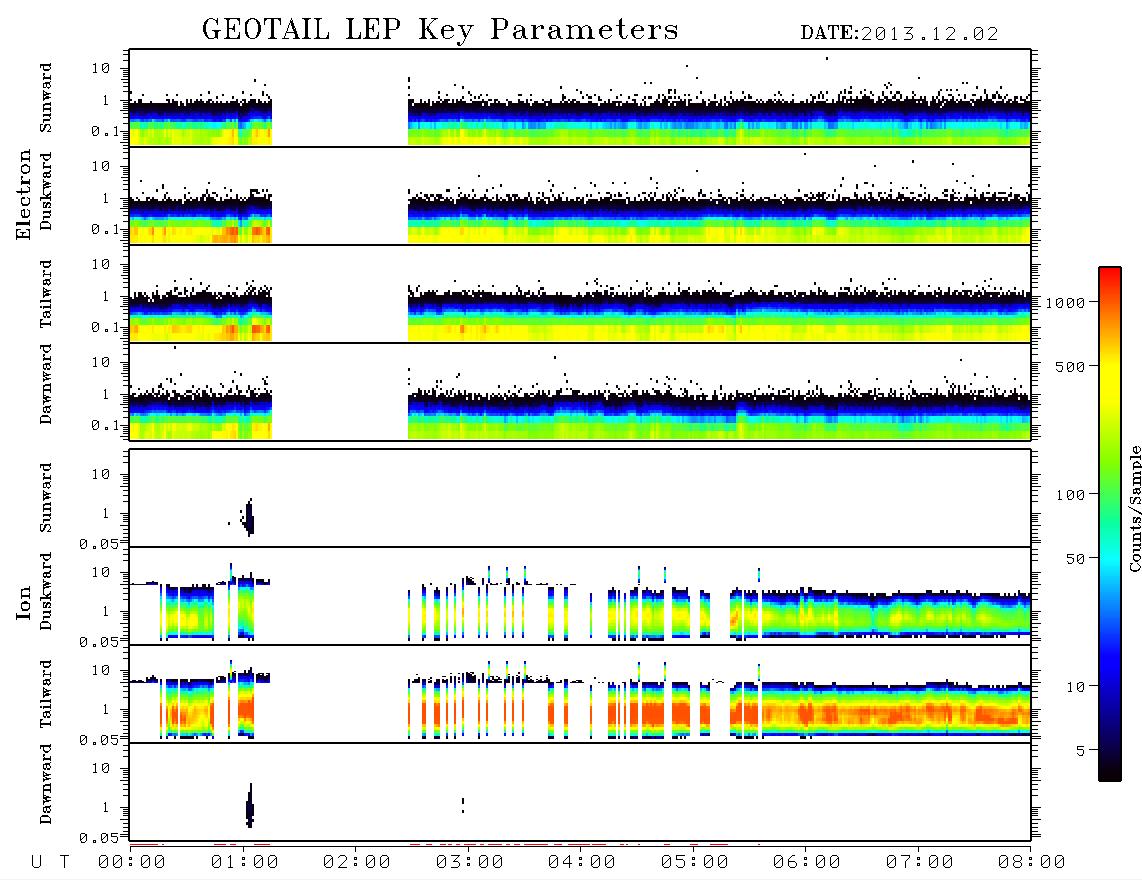
Task: Click the 06:00 time tick label
Action: [807, 862]
